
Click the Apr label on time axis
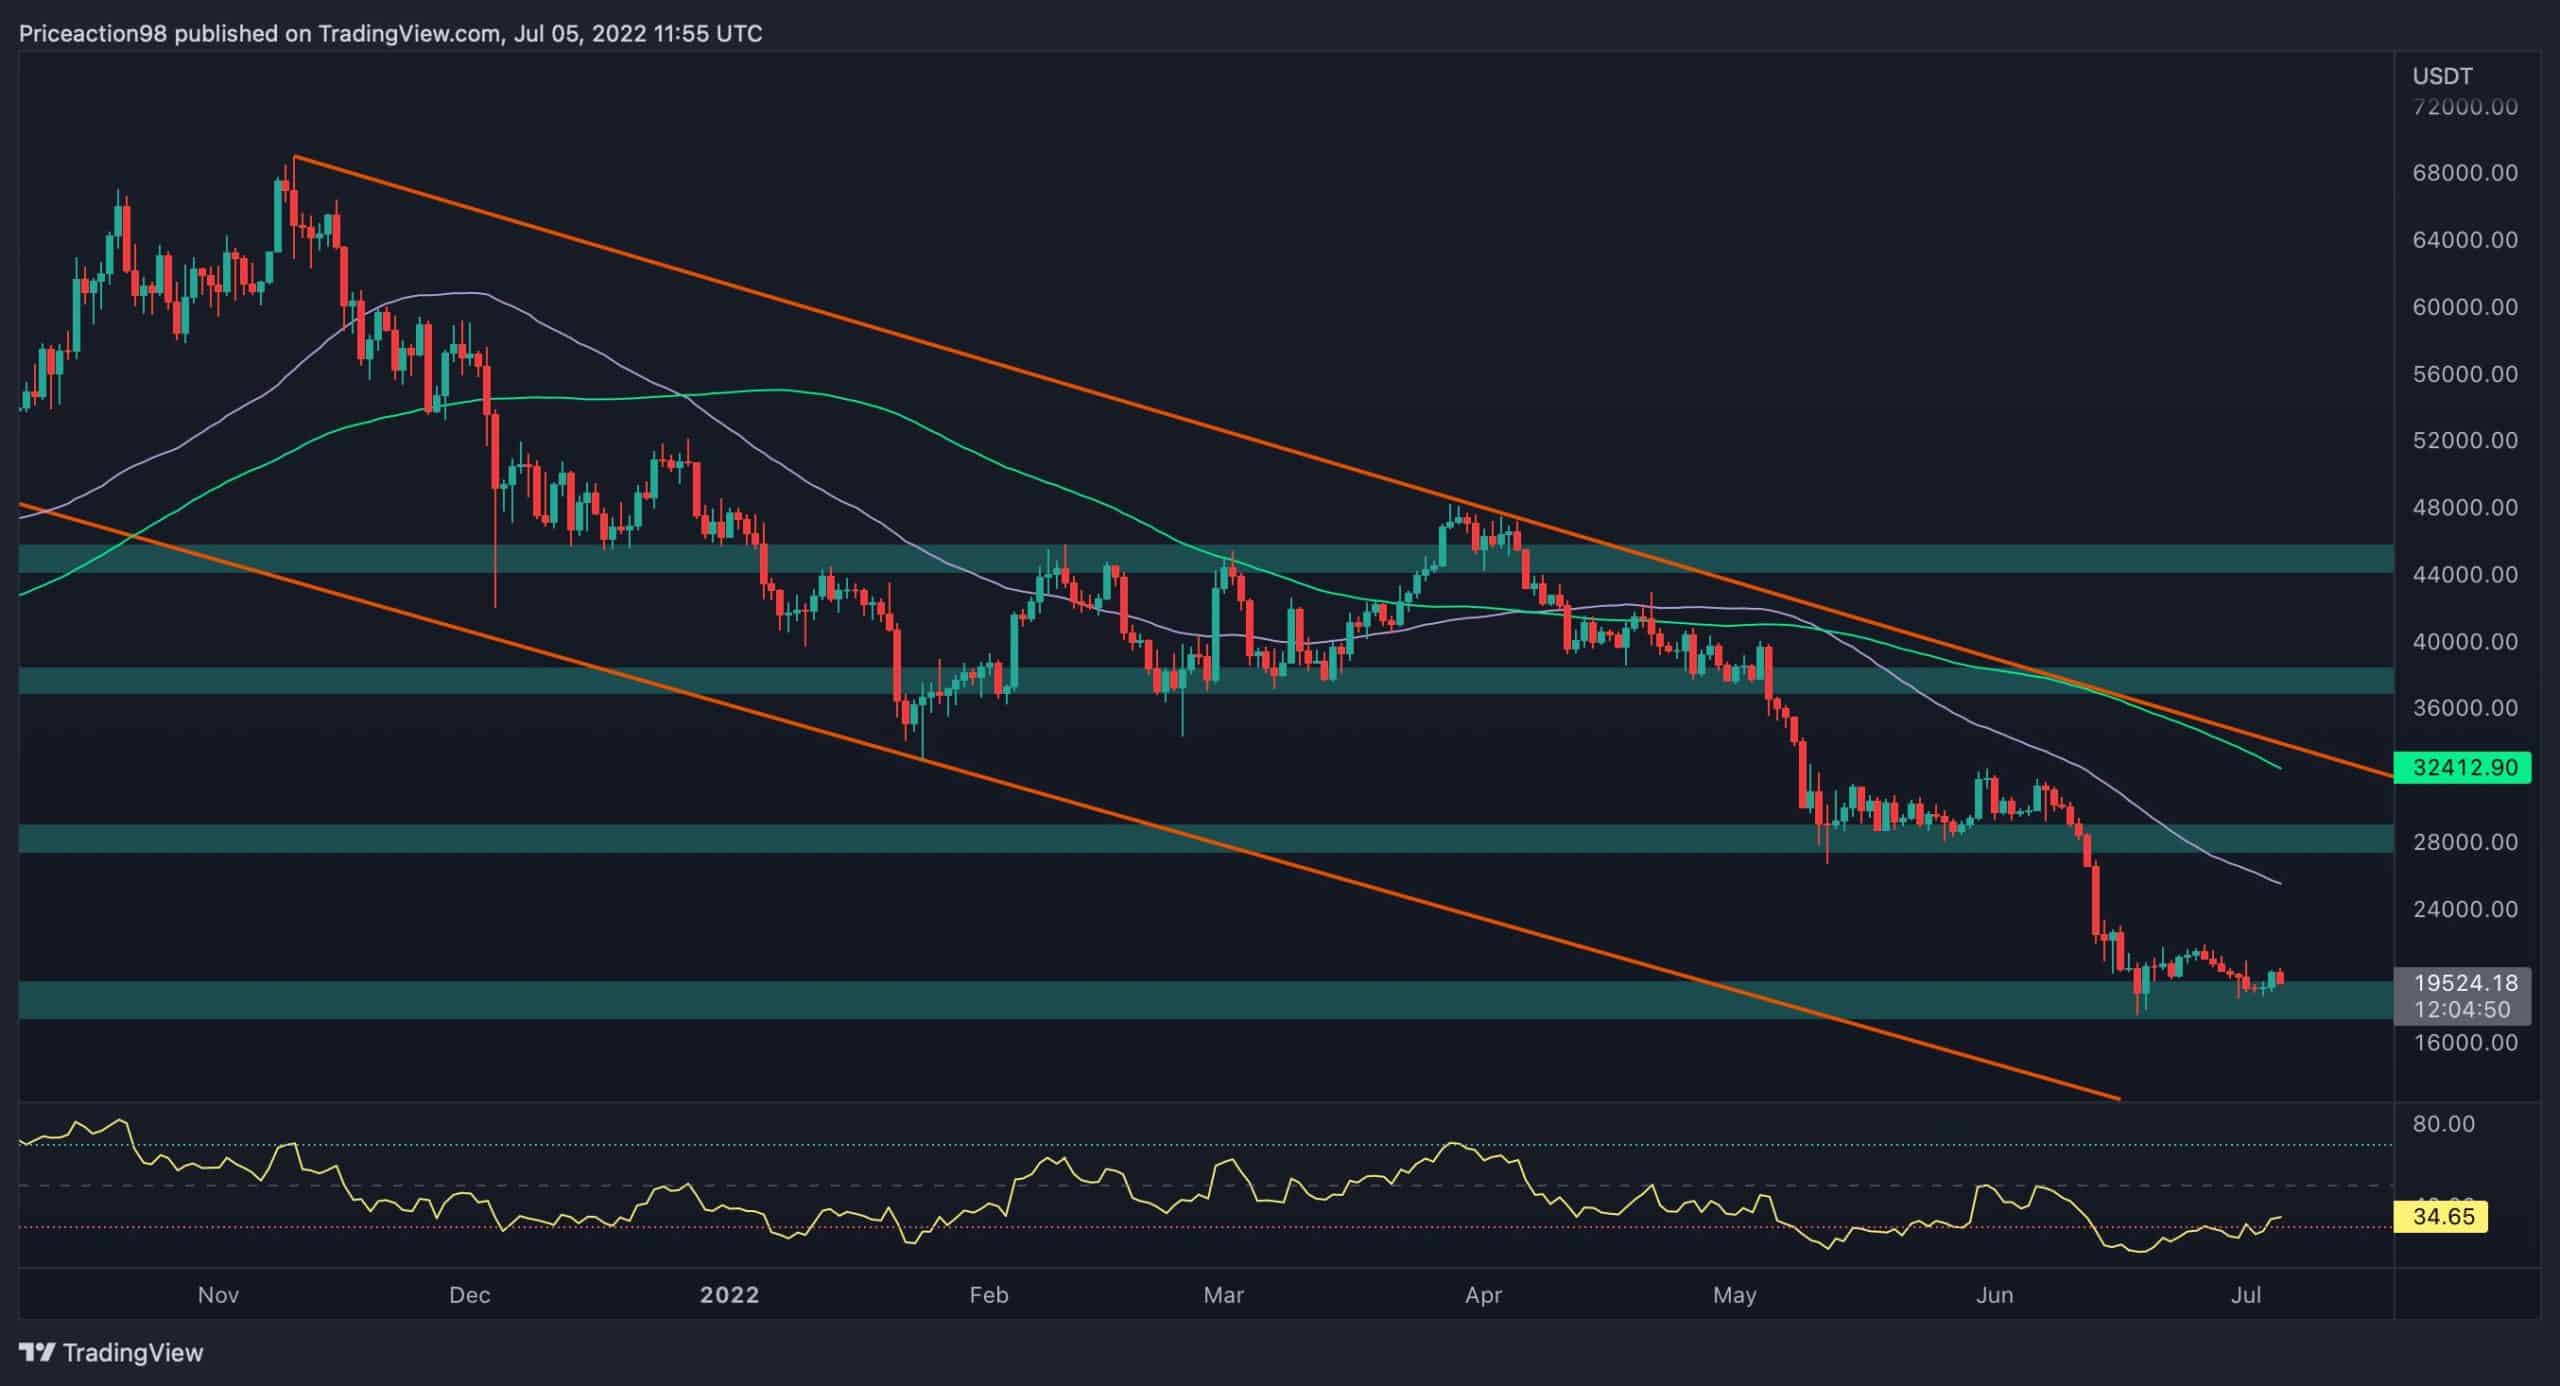(x=1483, y=1295)
